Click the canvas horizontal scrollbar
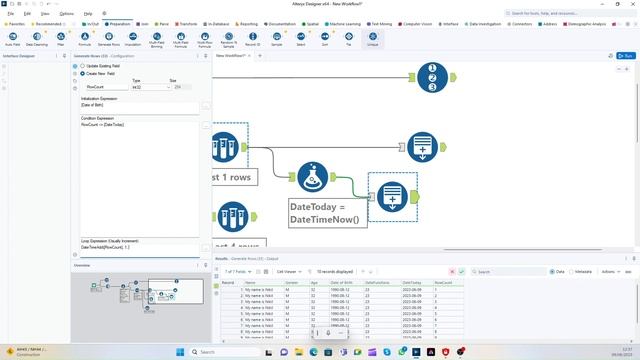Viewport: 640px width, 360px height. click(x=522, y=249)
